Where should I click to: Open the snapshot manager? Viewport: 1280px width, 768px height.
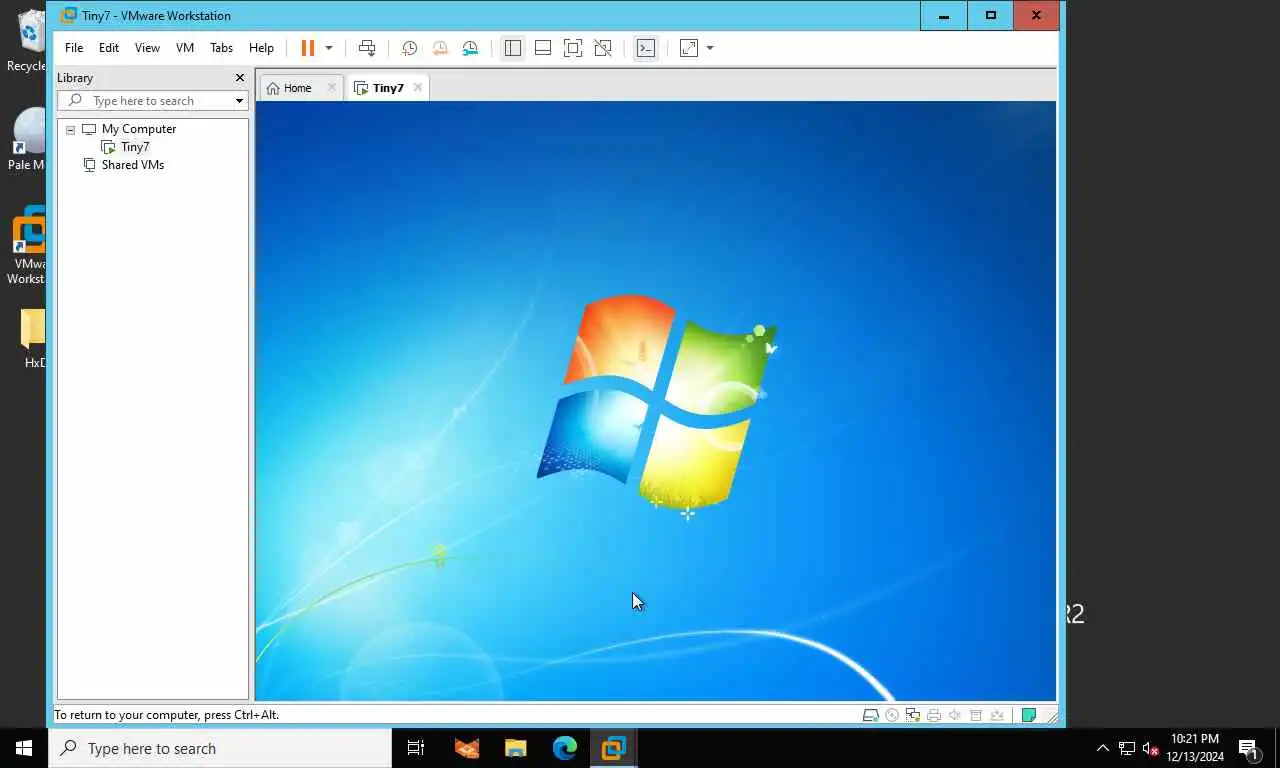point(470,48)
